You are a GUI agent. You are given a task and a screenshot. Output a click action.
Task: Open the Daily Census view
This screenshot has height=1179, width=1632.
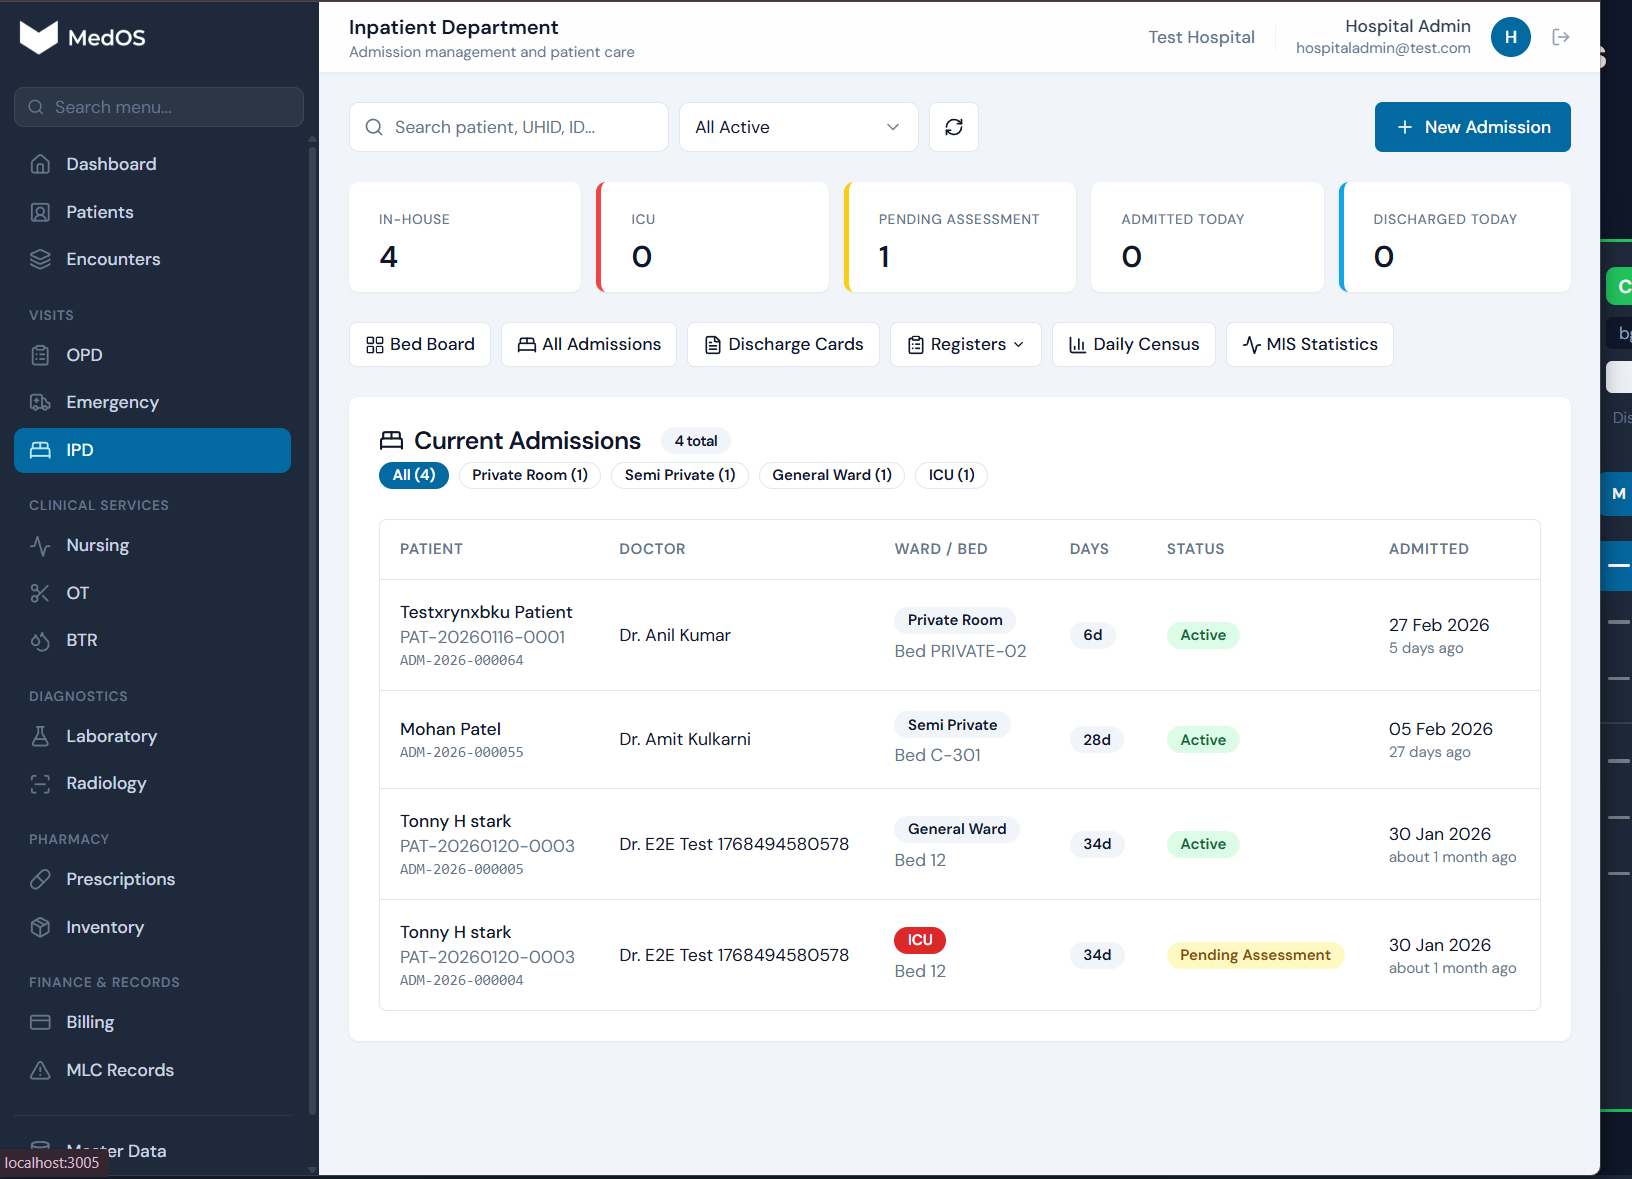pyautogui.click(x=1133, y=344)
